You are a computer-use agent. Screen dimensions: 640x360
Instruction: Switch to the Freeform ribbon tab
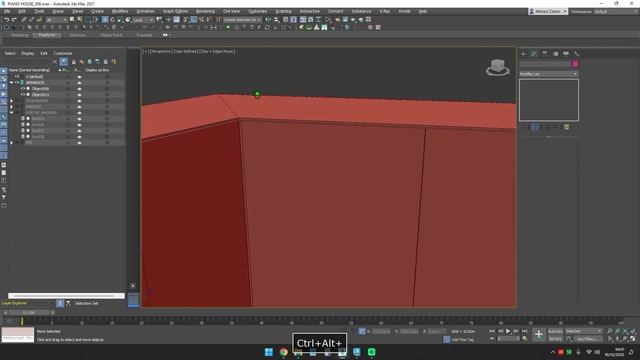pyautogui.click(x=47, y=35)
